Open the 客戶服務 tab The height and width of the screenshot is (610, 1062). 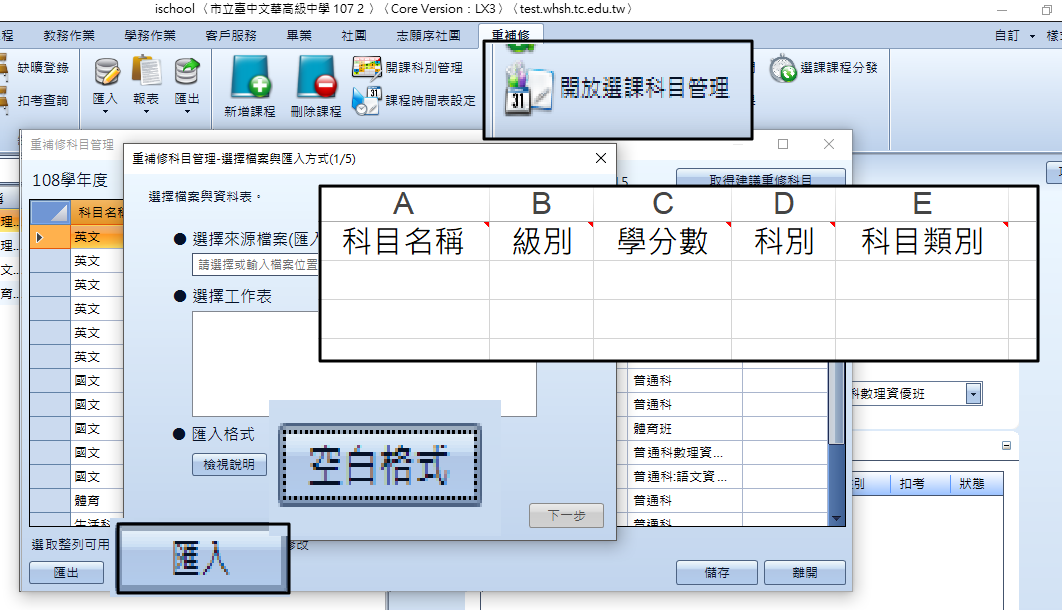[x=231, y=35]
